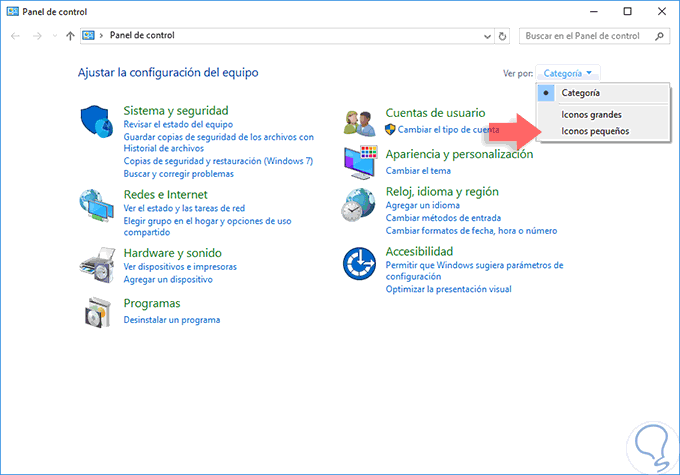Open Hardware y sonido printer icon

(x=97, y=265)
